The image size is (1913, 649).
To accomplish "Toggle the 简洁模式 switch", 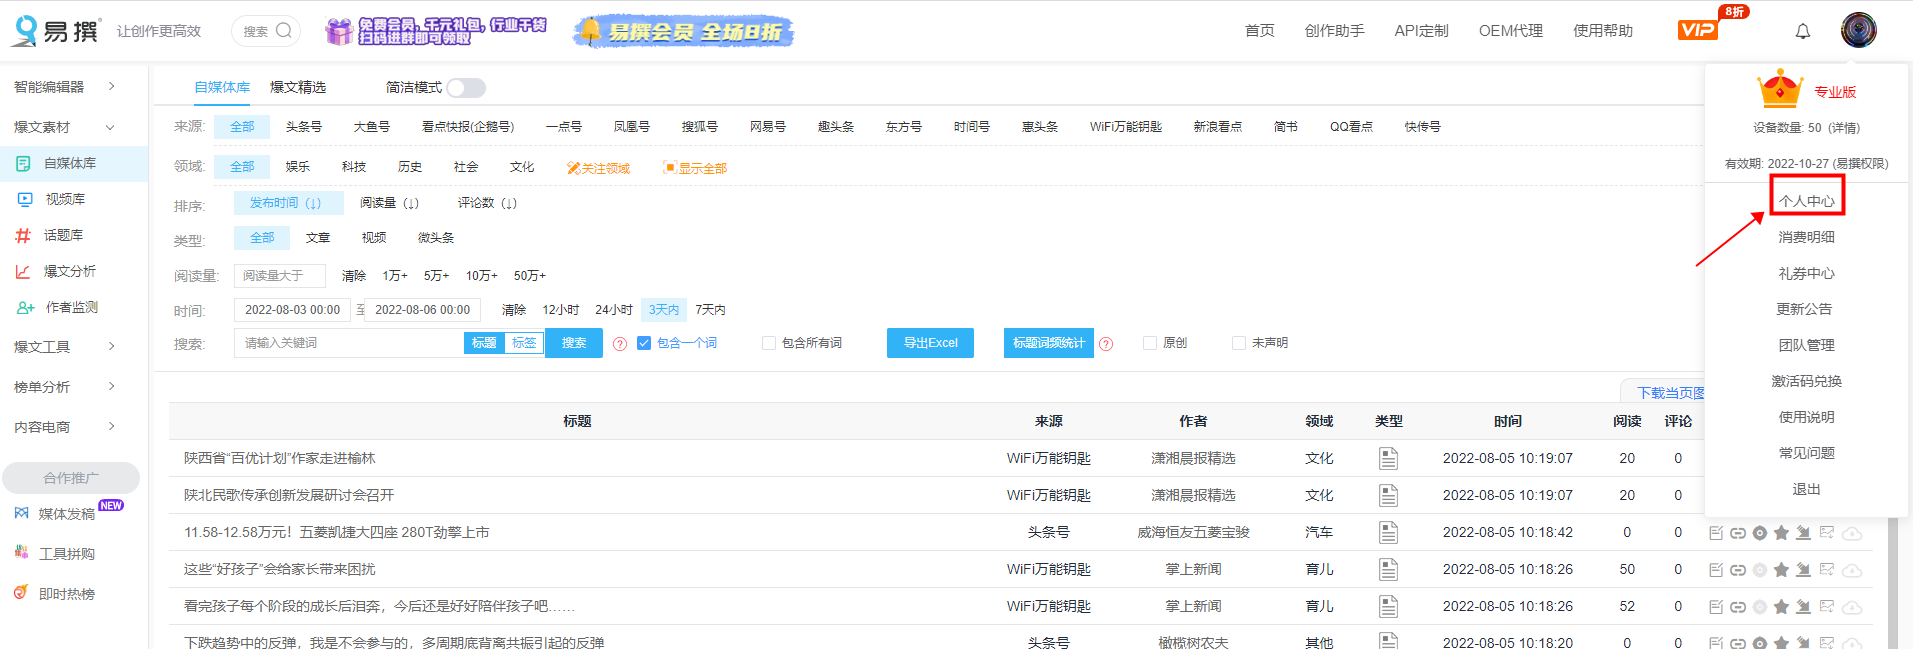I will pos(466,88).
